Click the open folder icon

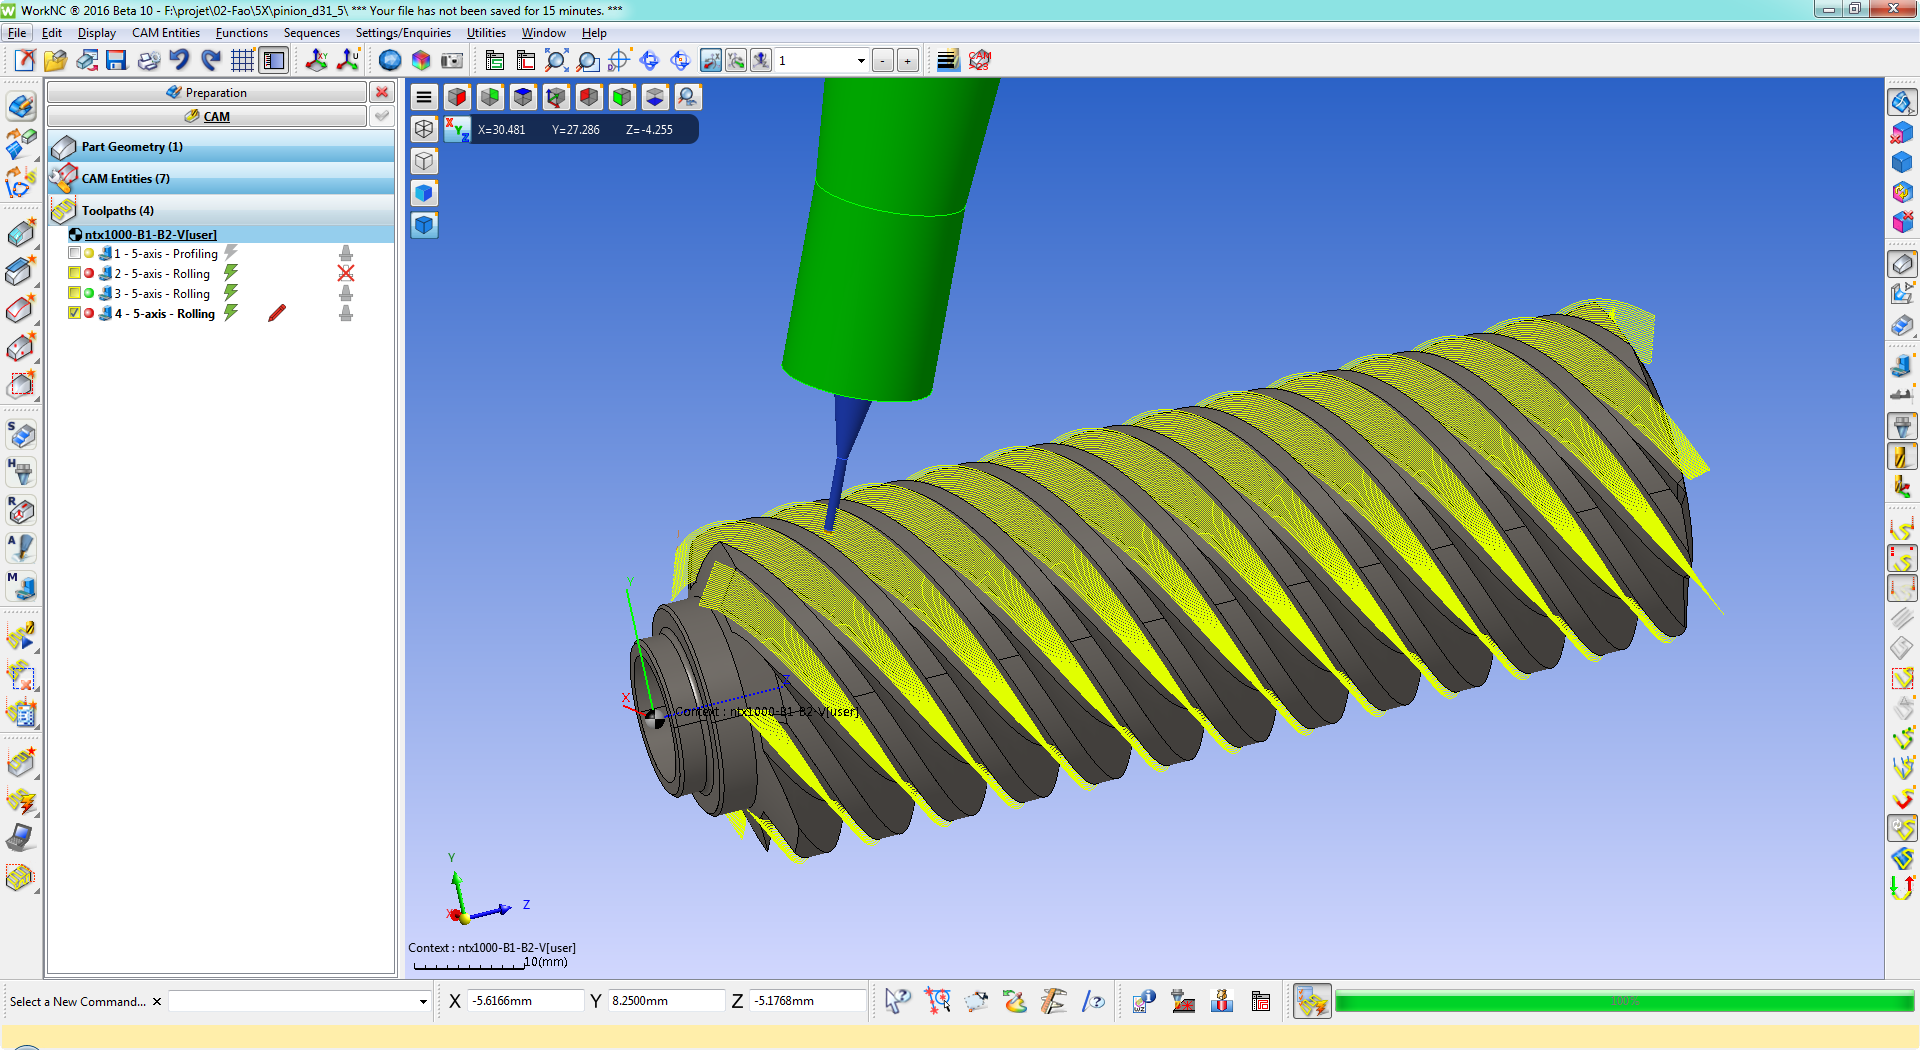click(x=55, y=60)
